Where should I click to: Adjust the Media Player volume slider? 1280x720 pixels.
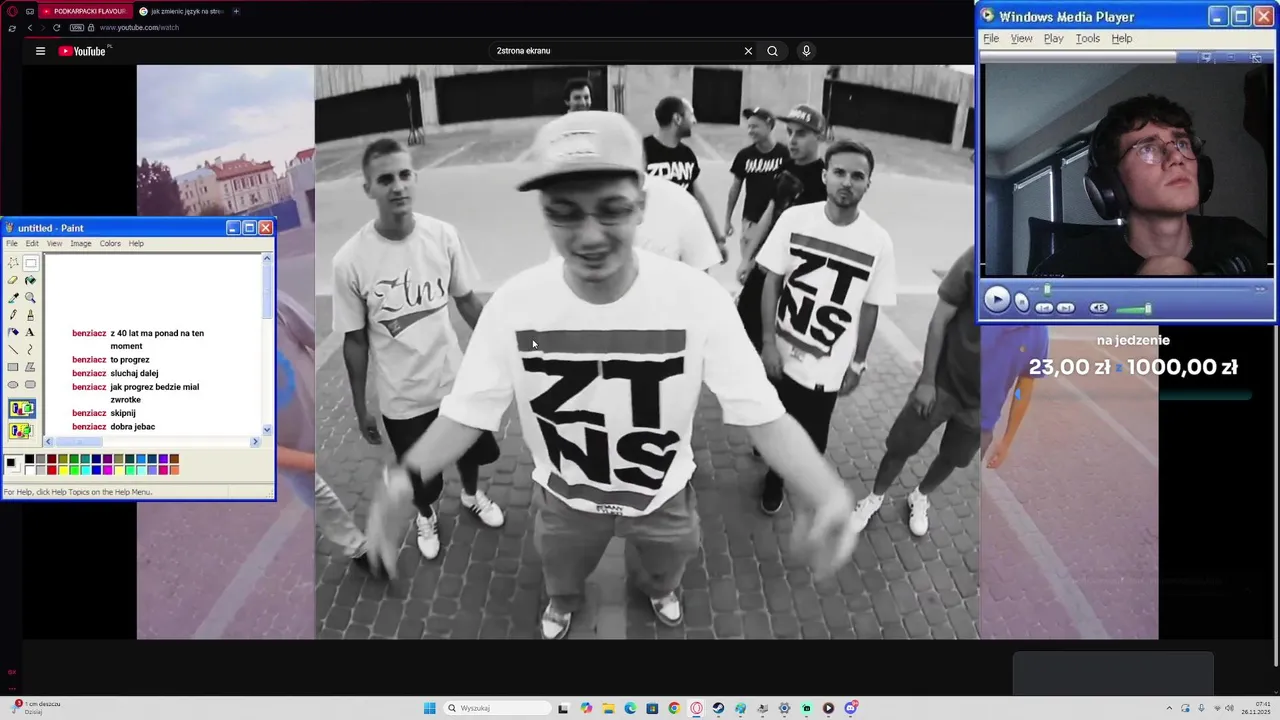(1135, 309)
